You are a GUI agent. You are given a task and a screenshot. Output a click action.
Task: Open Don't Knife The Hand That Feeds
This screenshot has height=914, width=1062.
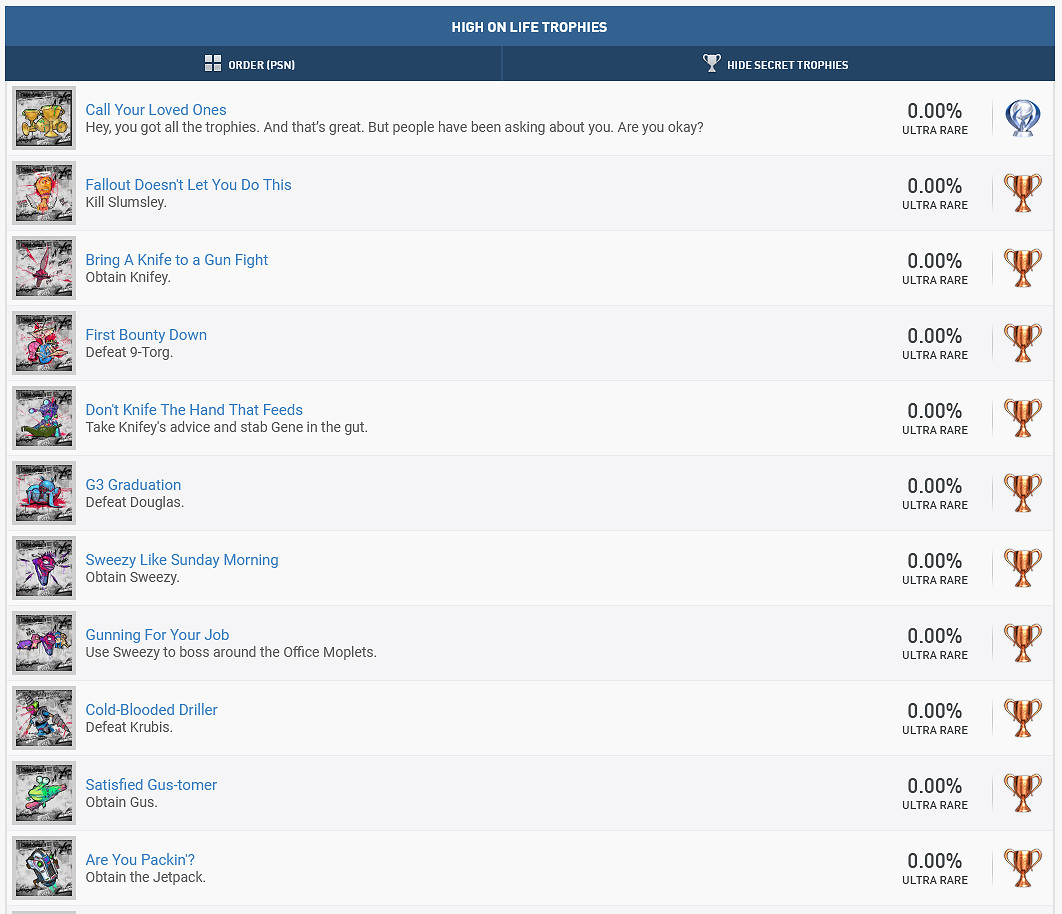[194, 410]
